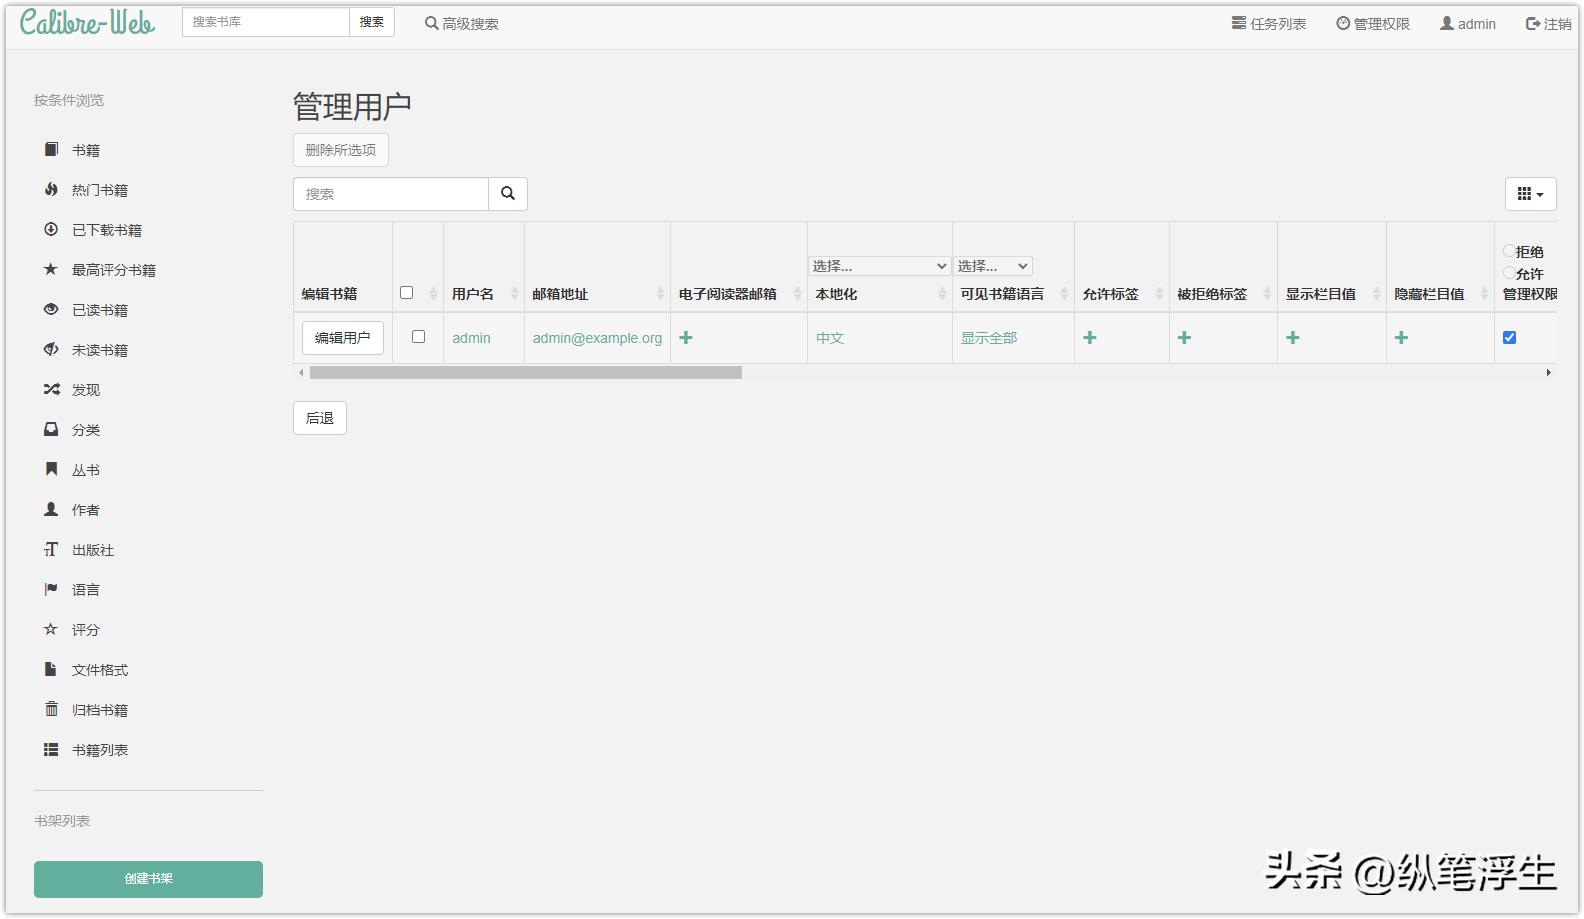Click the 创建书架 button
Viewport: 1584px width, 919px height.
[x=148, y=879]
